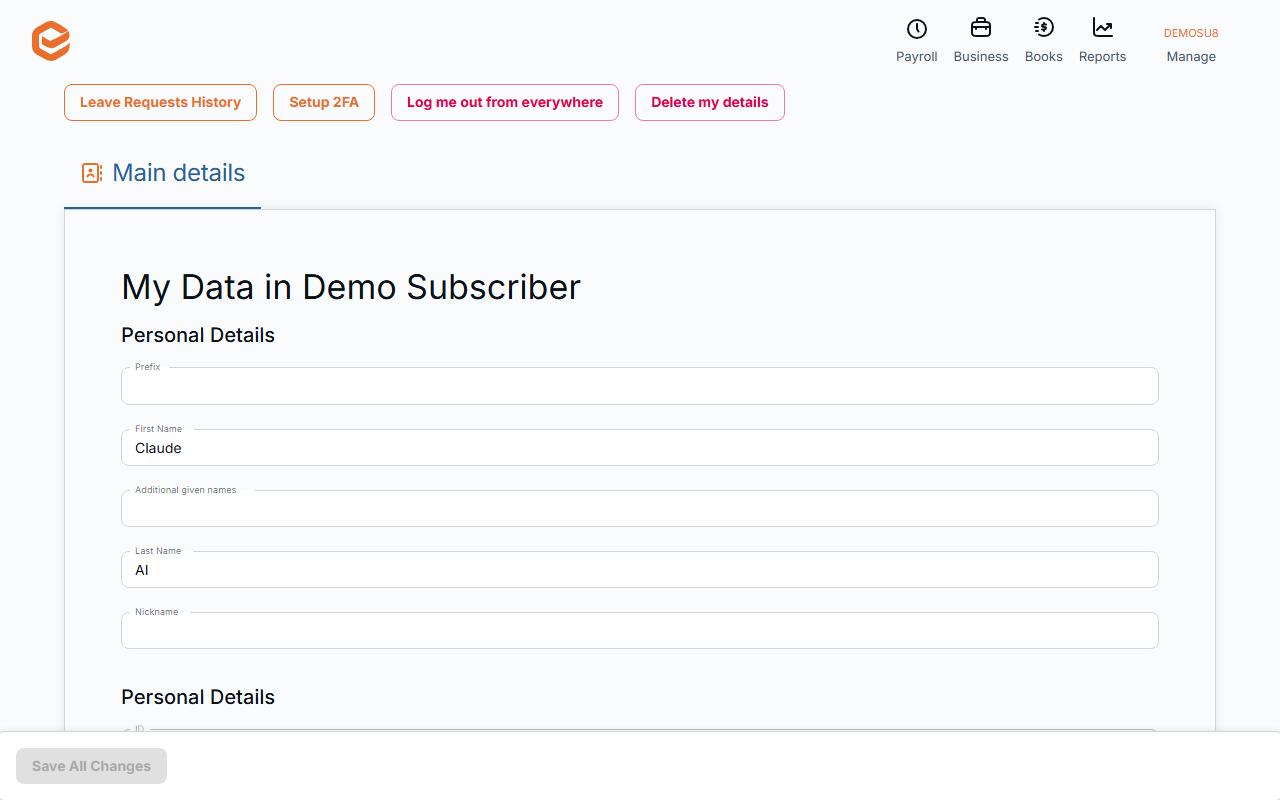Click the Delete my details button
The height and width of the screenshot is (800, 1280).
pyautogui.click(x=710, y=102)
